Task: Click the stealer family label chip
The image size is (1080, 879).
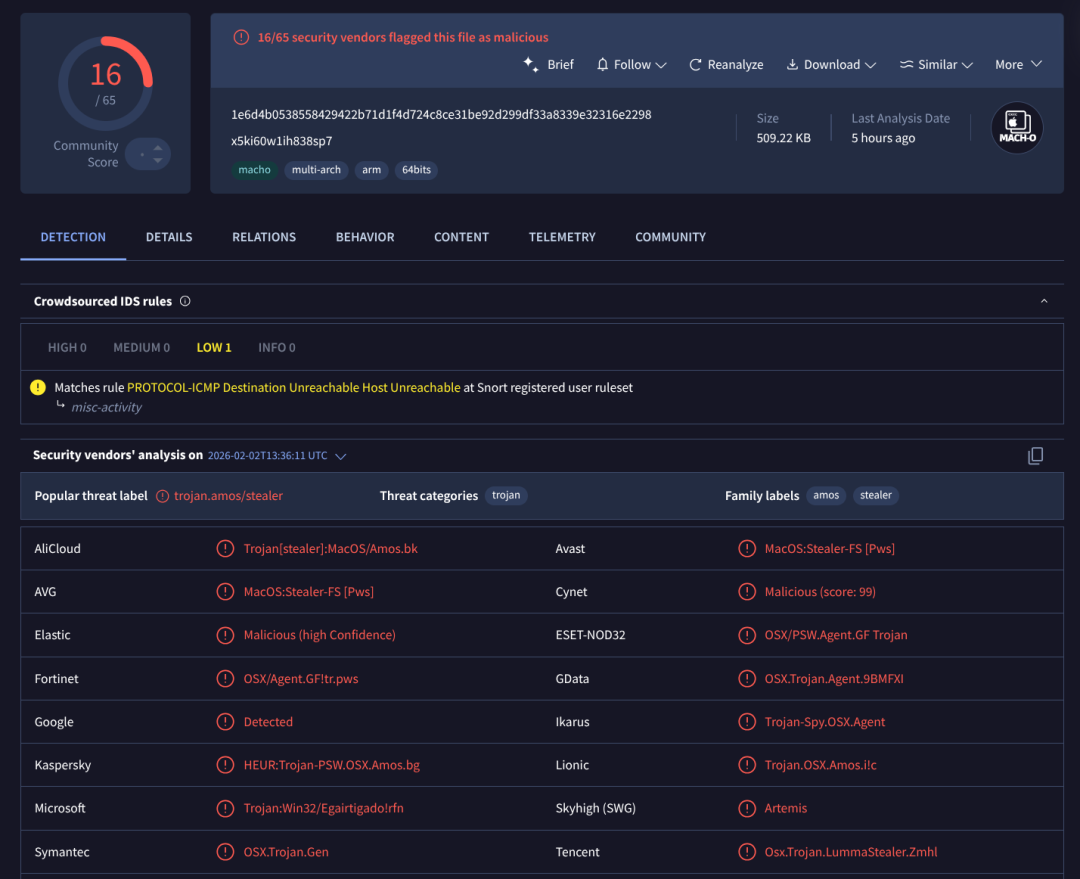Action: click(875, 495)
